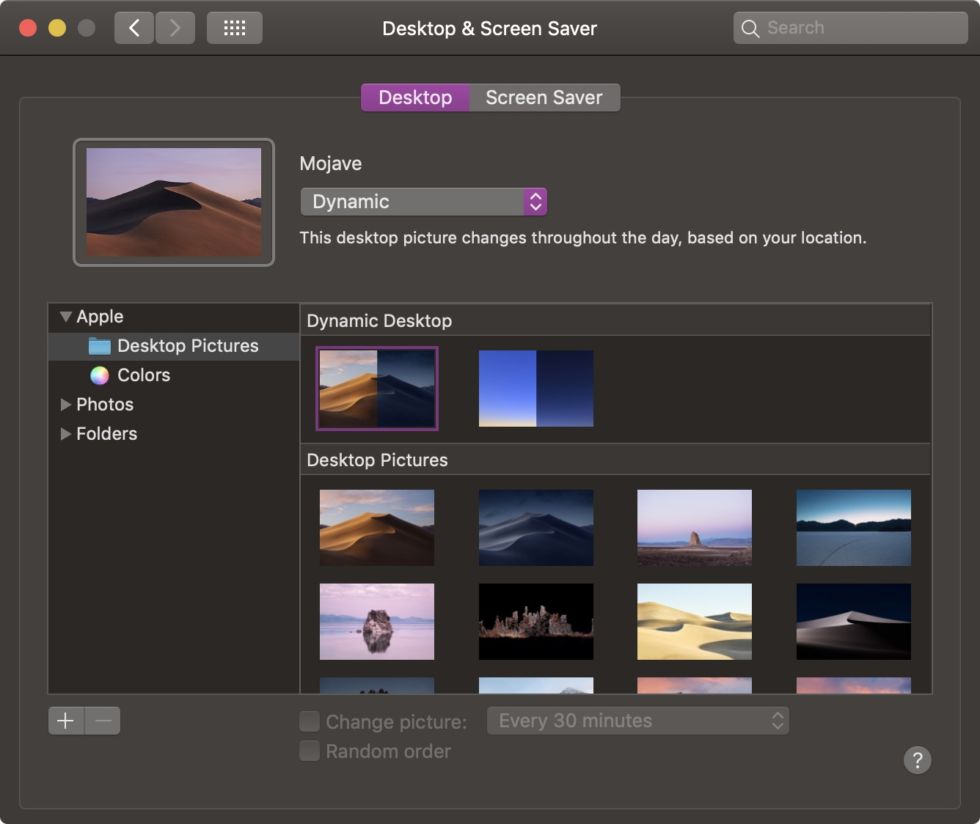Select the Desktop tab
This screenshot has height=824, width=980.
tap(415, 97)
